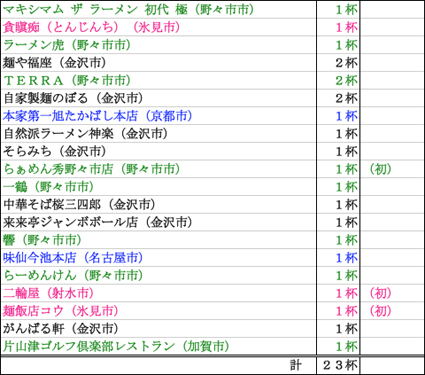Select the 二輪屋（射水市） cell
Image resolution: width=425 pixels, height=375 pixels.
pyautogui.click(x=158, y=293)
